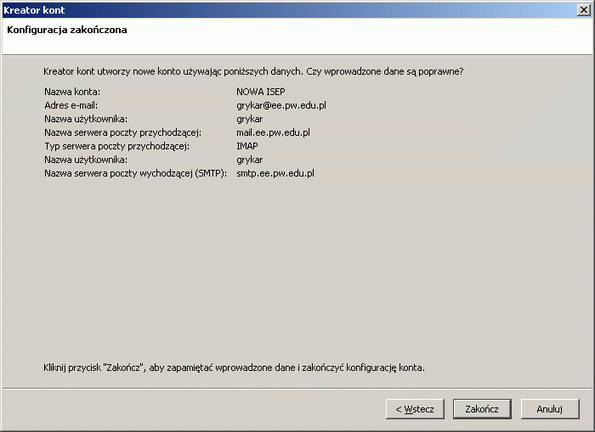Click the grykar username directly below the e-mail address
Image resolution: width=595 pixels, height=432 pixels.
[x=249, y=119]
